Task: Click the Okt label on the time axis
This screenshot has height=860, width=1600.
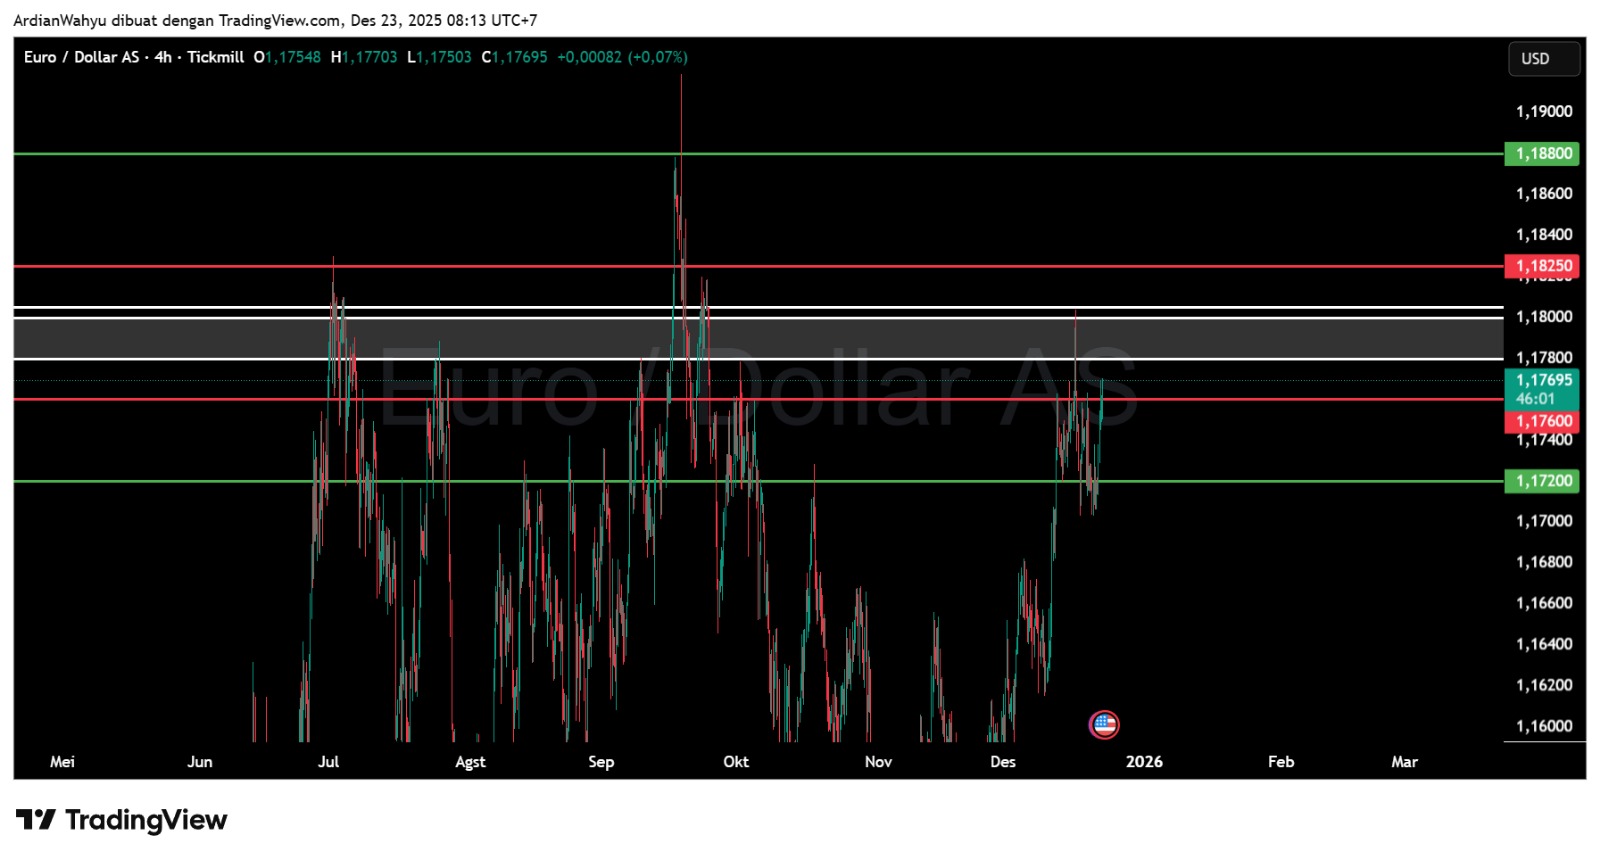Action: coord(736,762)
